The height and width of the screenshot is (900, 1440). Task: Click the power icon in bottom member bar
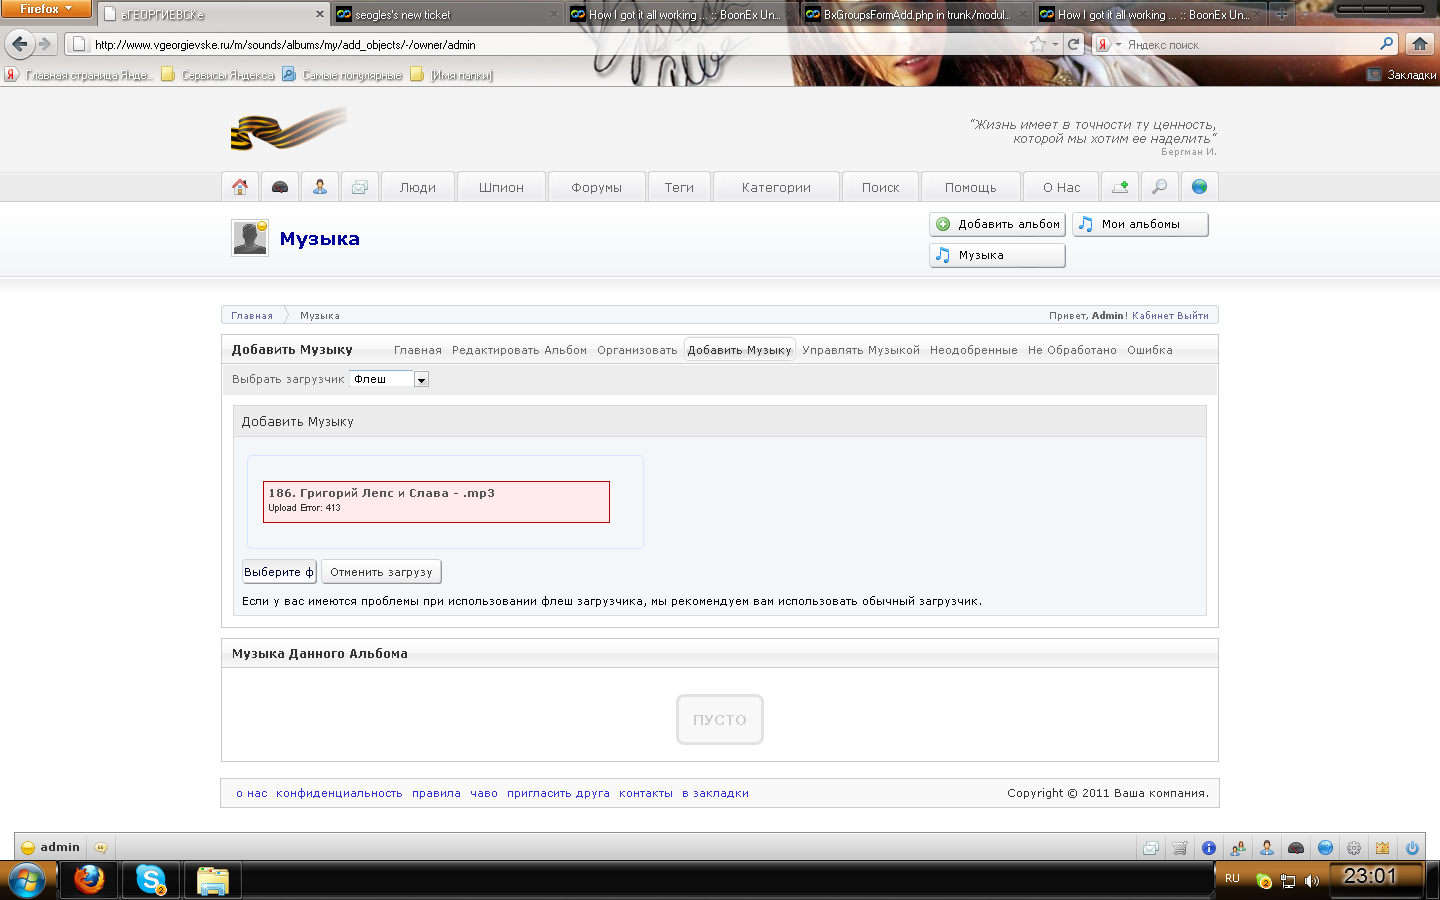(1412, 848)
